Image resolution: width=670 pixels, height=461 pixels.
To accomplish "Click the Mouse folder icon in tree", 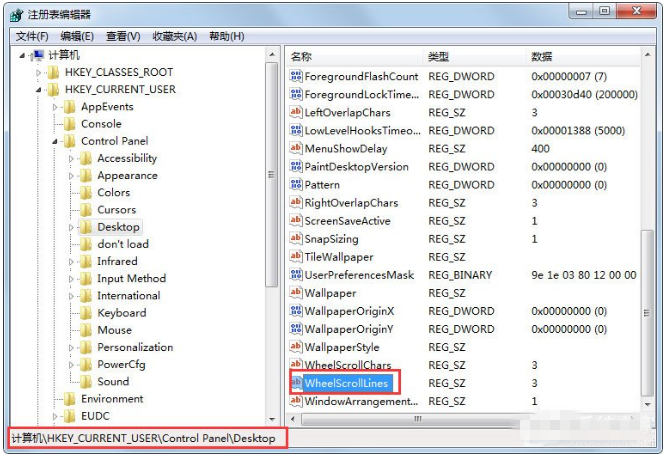I will tap(86, 330).
